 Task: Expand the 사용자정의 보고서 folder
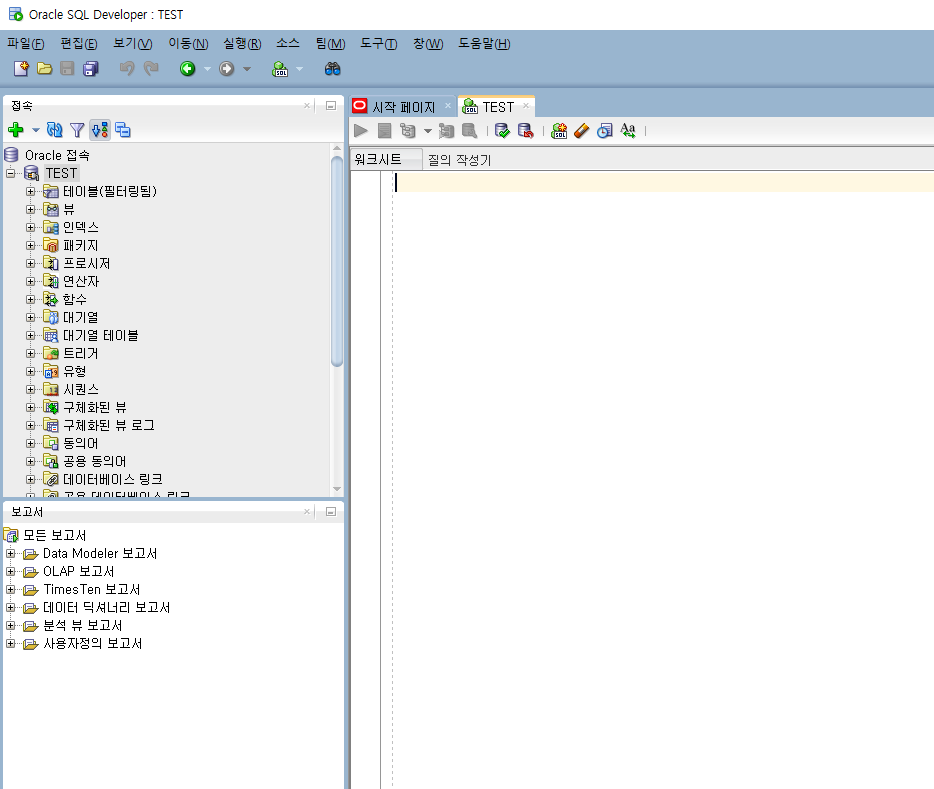click(11, 644)
